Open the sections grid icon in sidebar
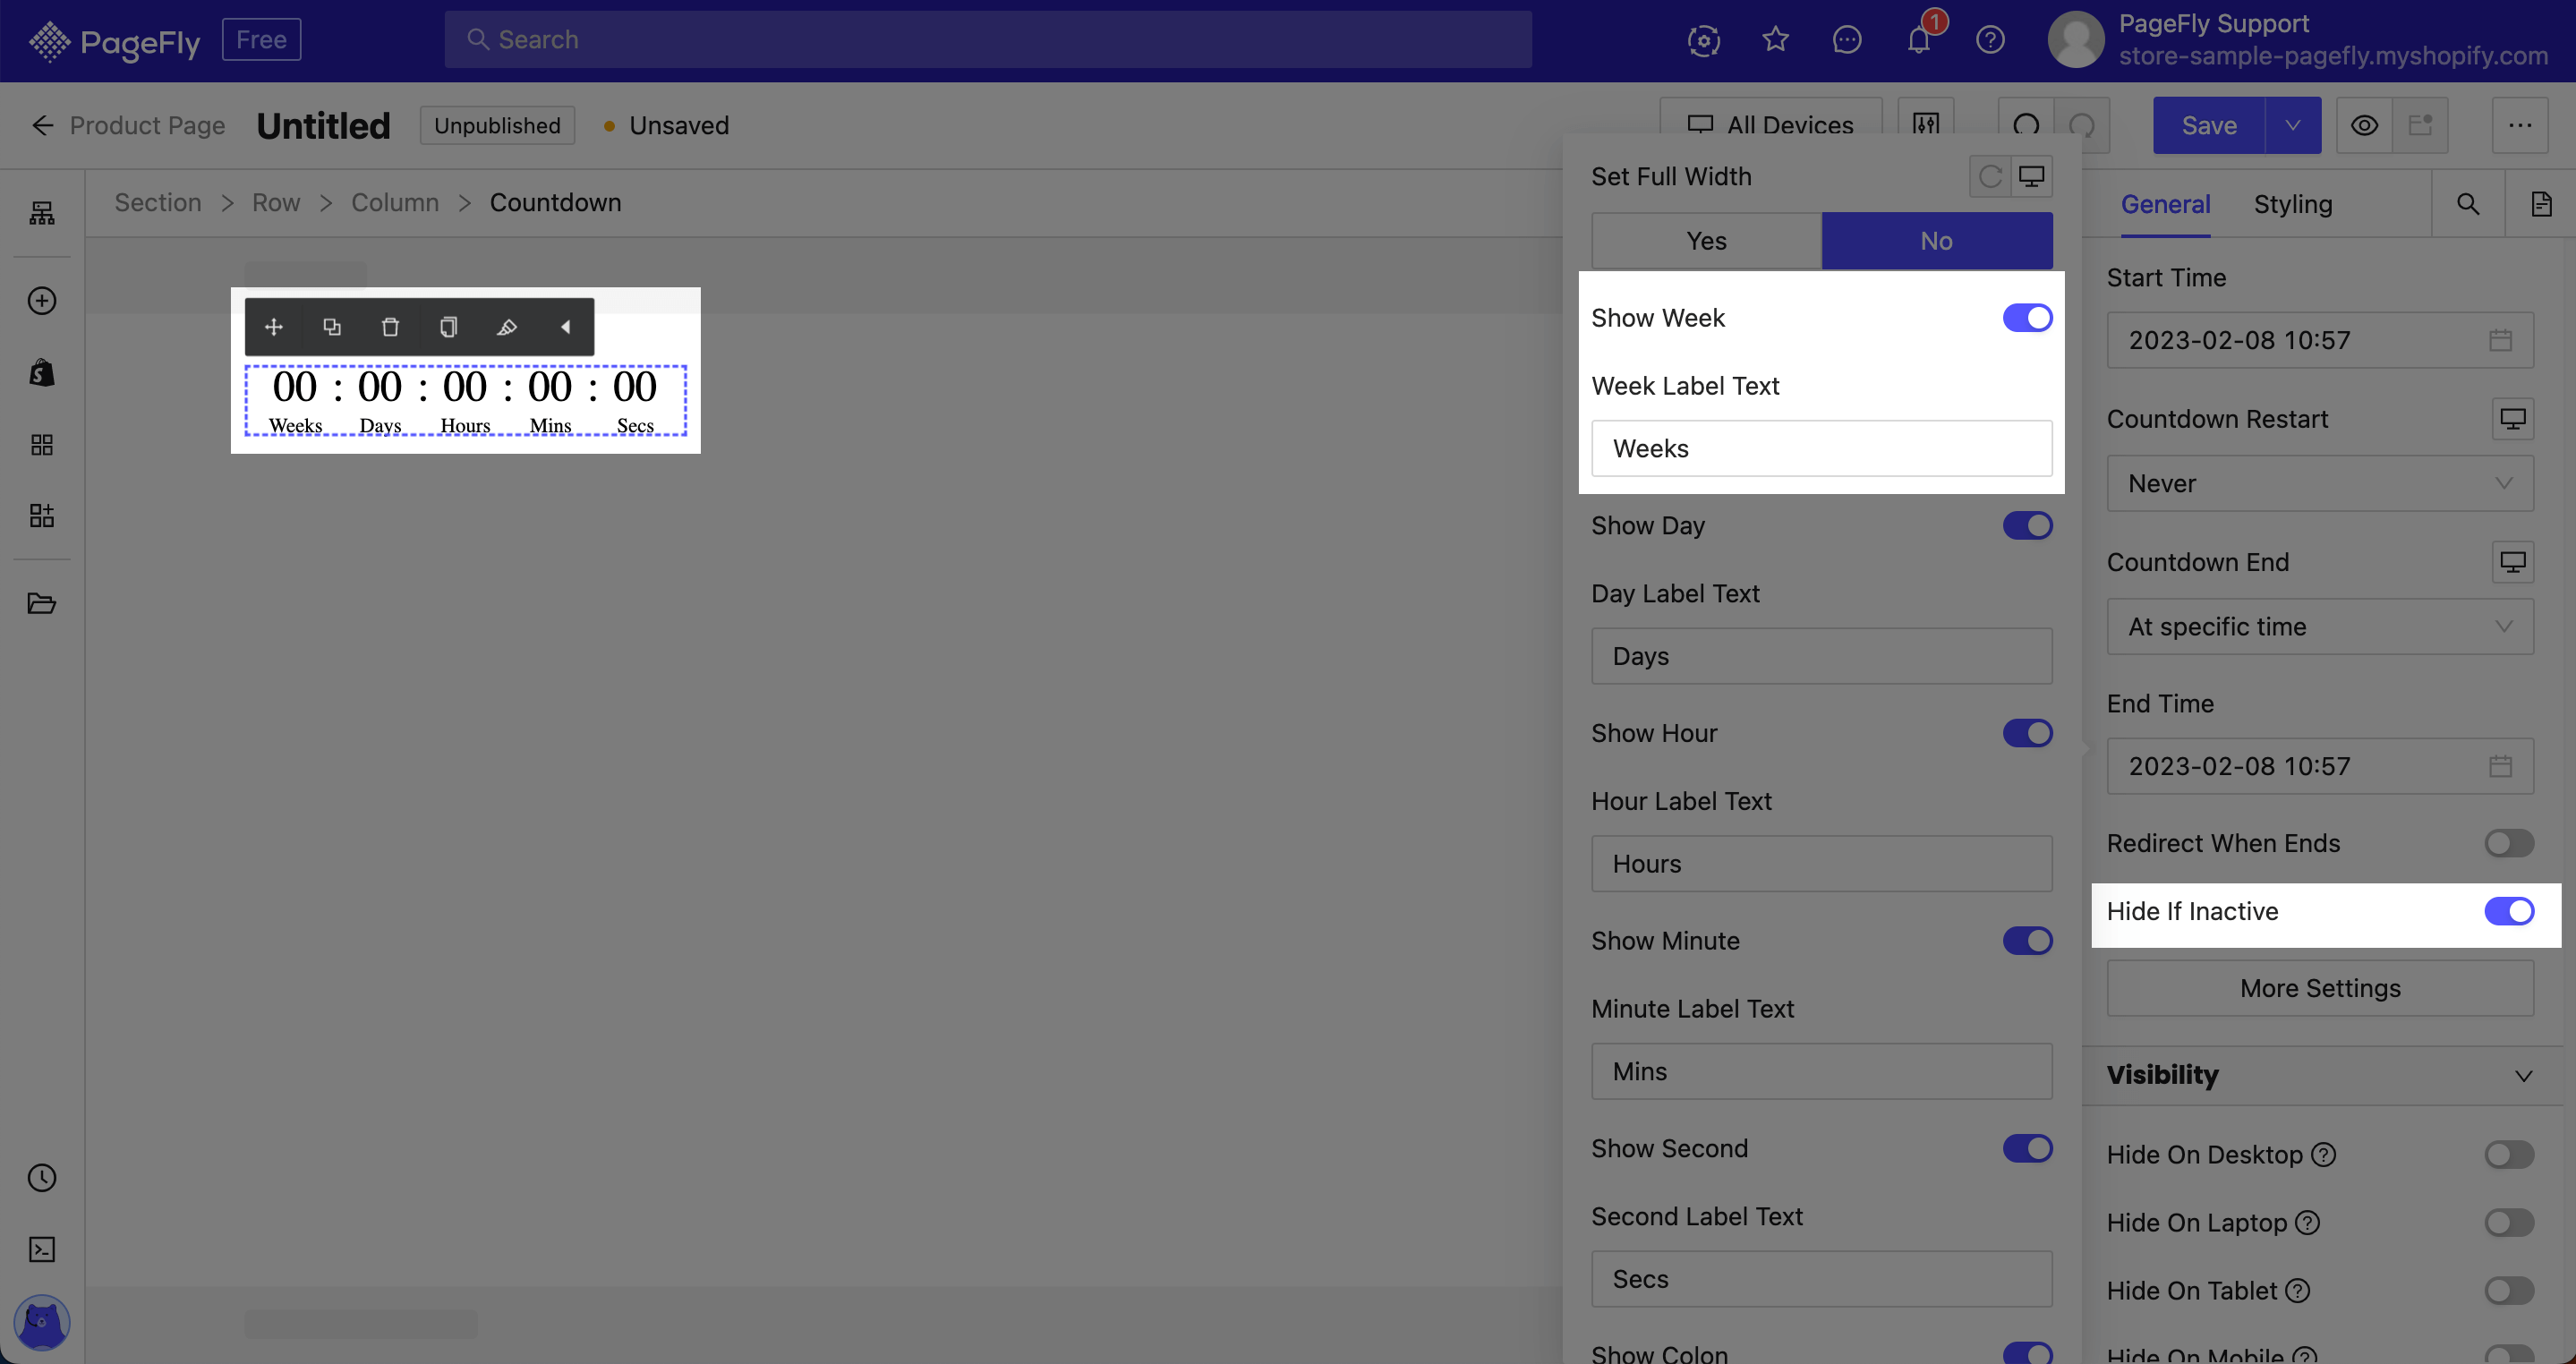2576x1364 pixels. coord(42,445)
